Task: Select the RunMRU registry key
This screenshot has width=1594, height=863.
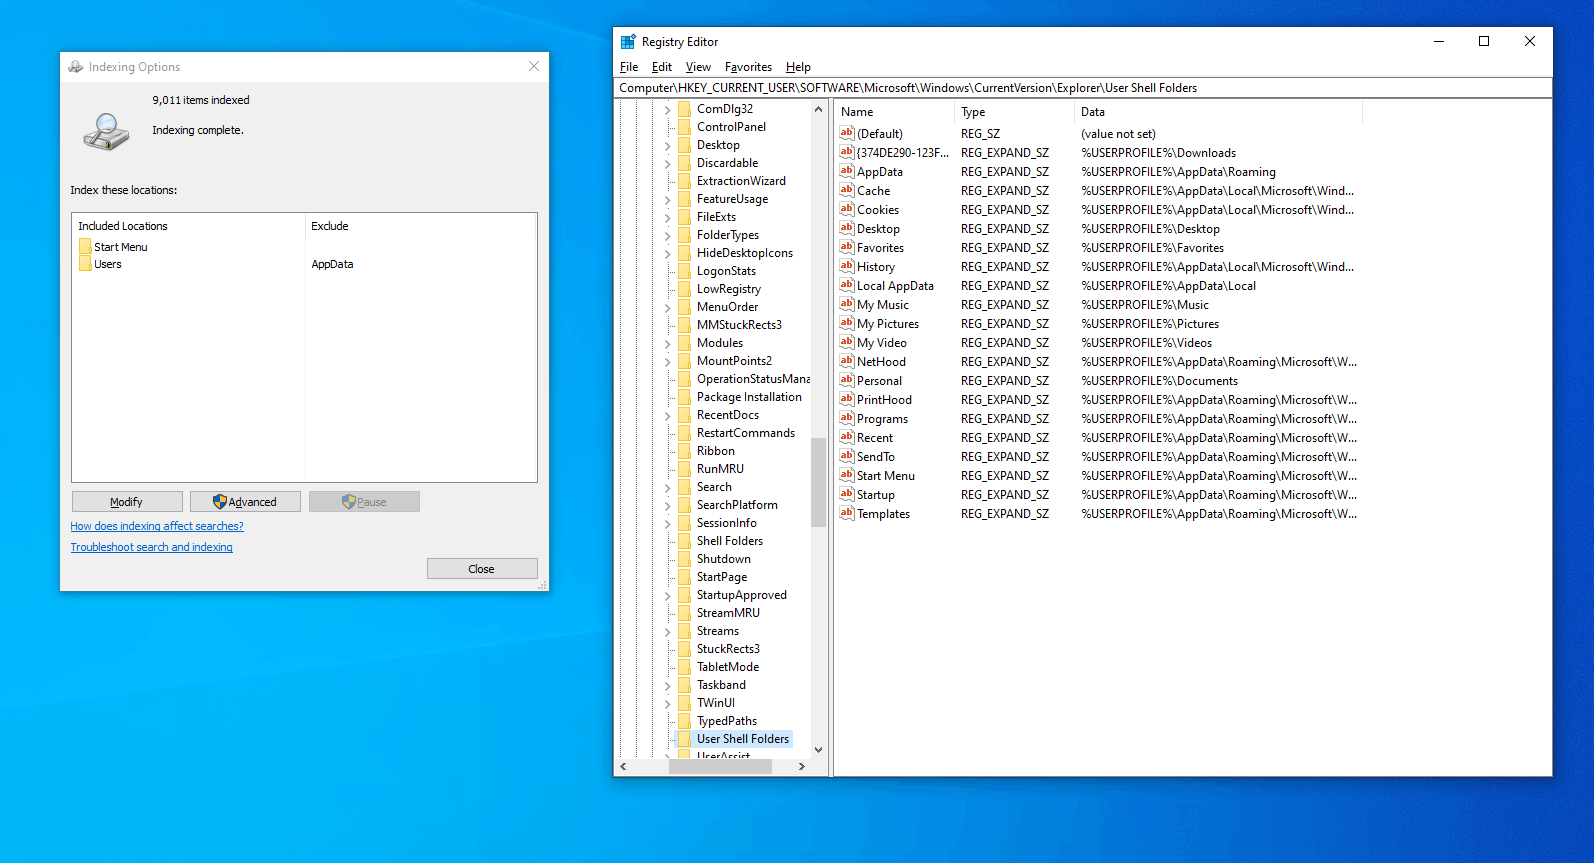Action: coord(720,469)
